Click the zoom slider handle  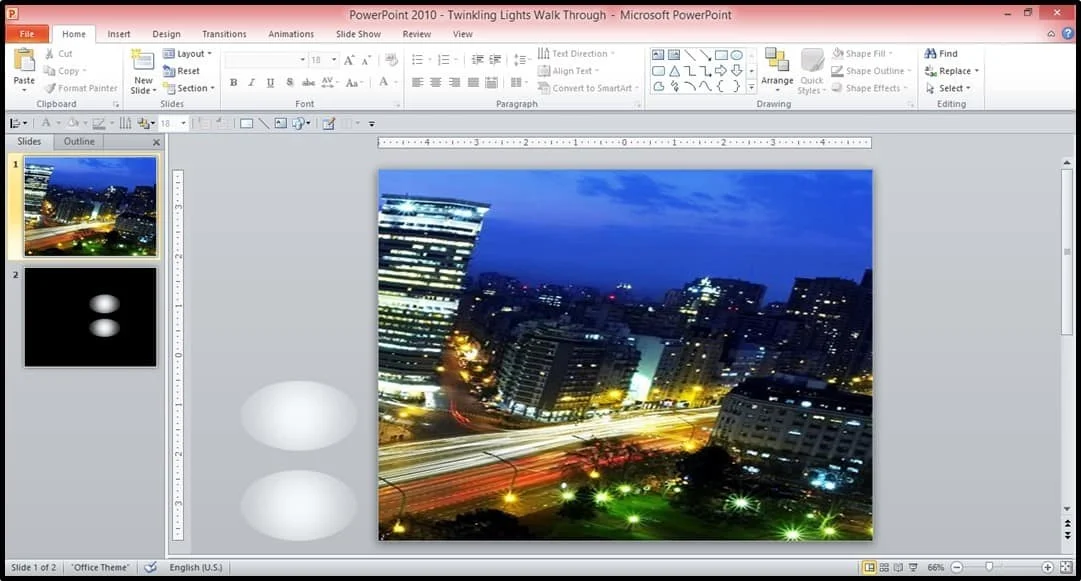(989, 567)
